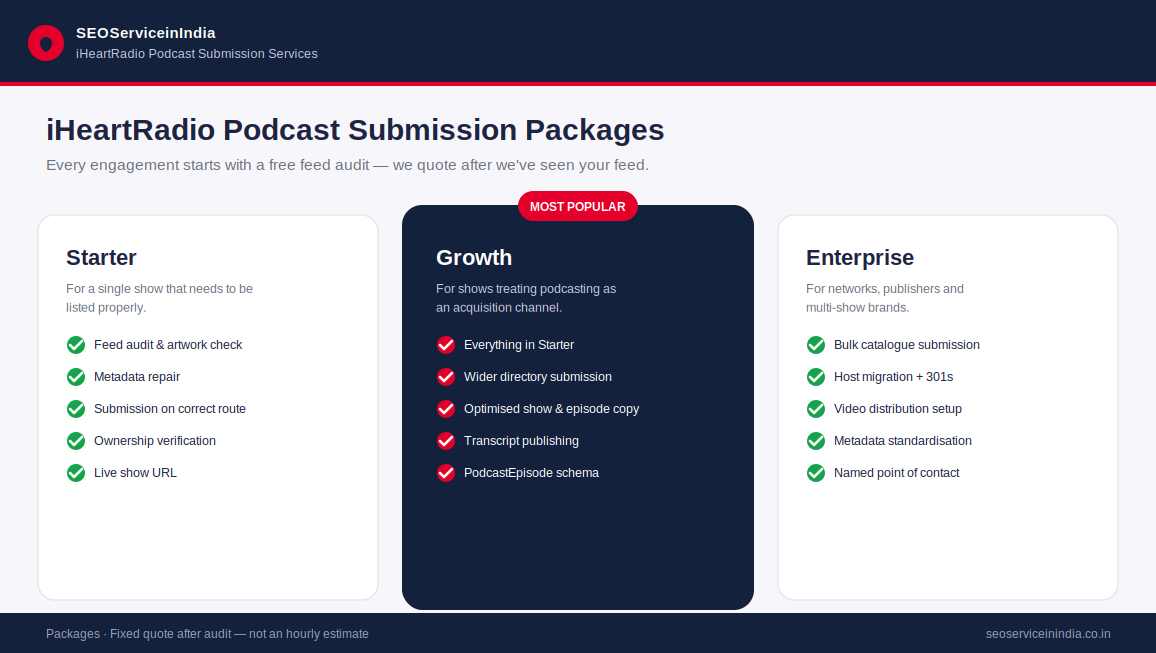1156x653 pixels.
Task: Click the text Submission on correct route
Action: [x=170, y=409]
